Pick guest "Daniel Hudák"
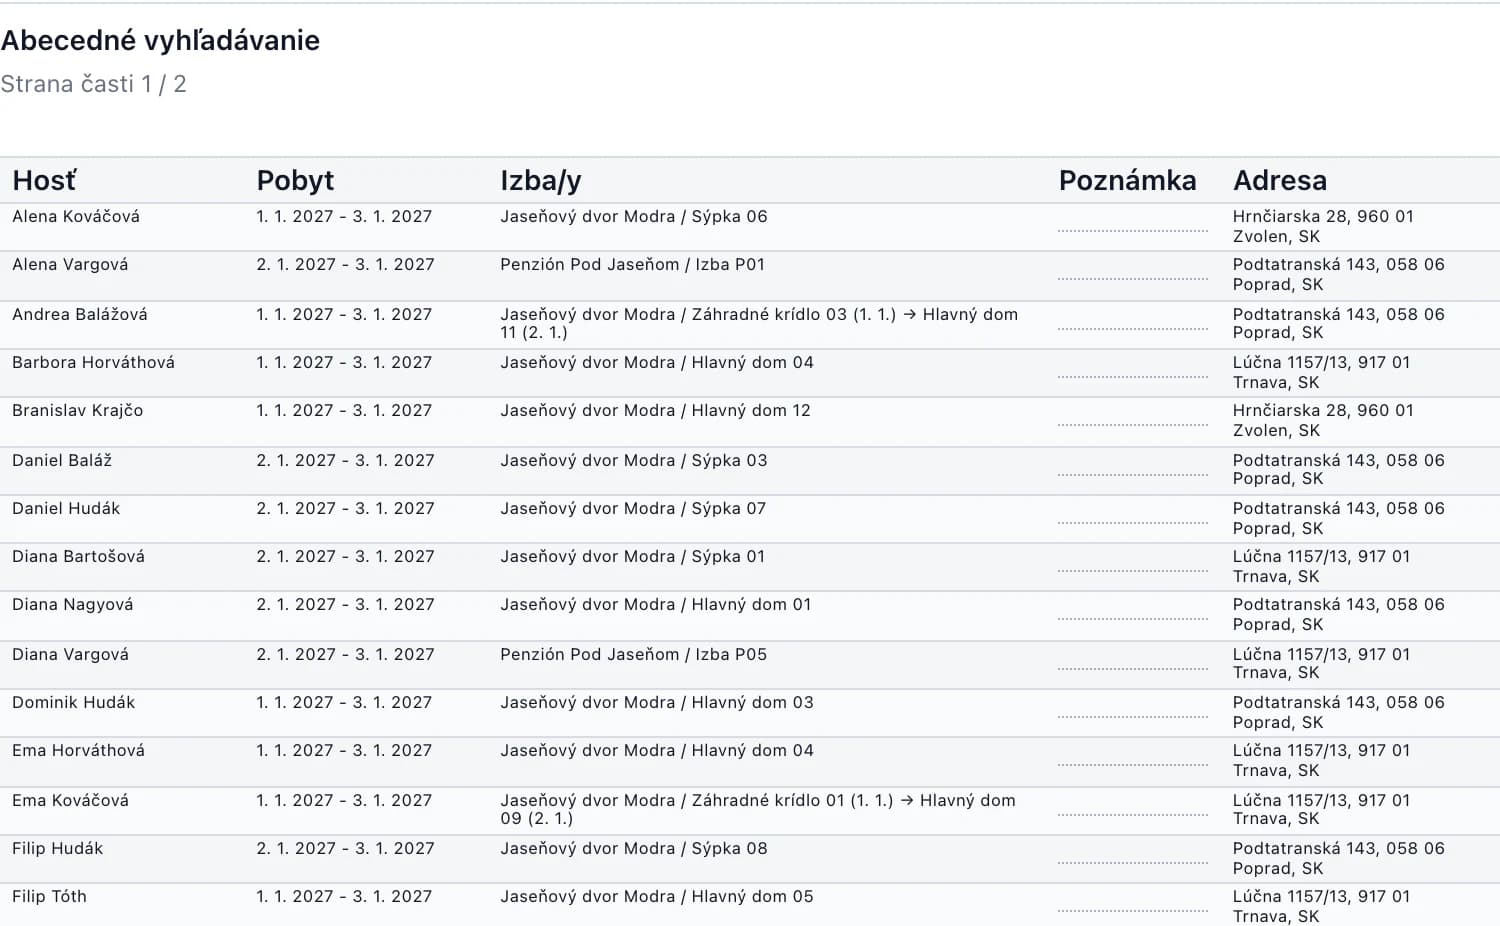This screenshot has height=926, width=1500. pos(66,508)
